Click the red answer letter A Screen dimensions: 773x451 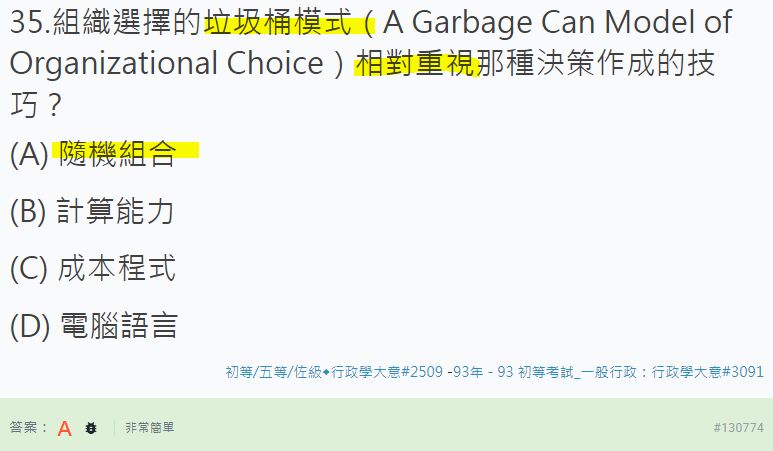65,428
